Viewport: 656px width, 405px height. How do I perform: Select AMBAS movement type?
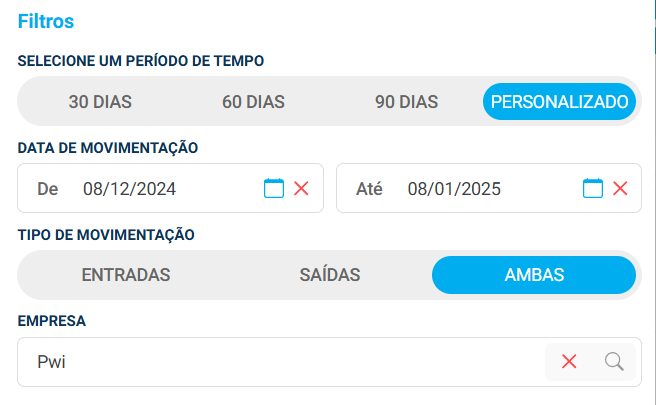pyautogui.click(x=534, y=275)
